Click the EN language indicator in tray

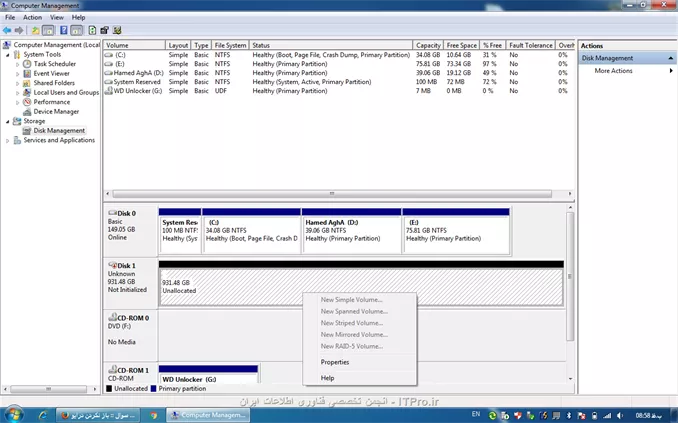[476, 414]
